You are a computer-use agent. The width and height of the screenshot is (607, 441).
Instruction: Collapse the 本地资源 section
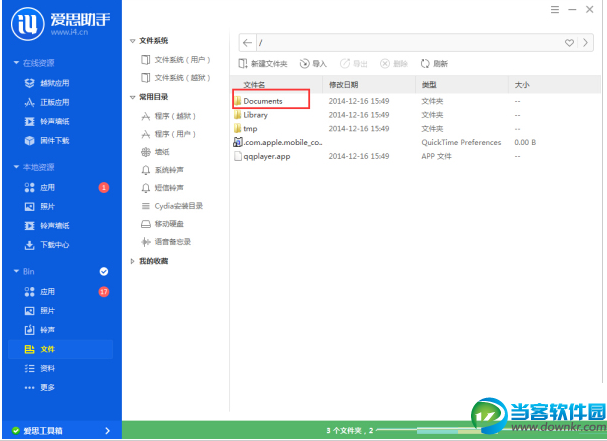[16, 167]
